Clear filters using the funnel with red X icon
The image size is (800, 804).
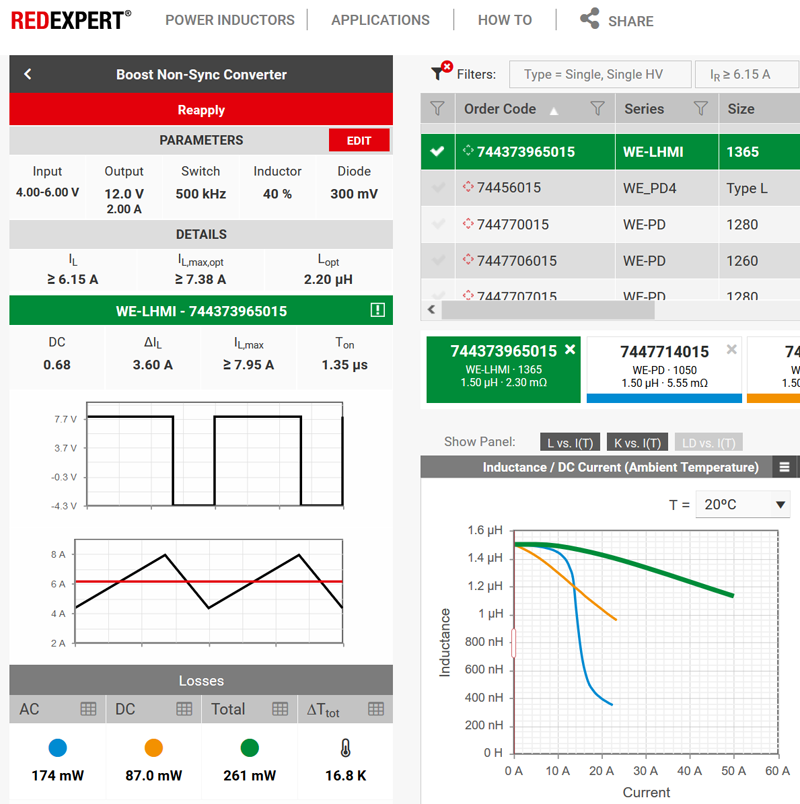tap(441, 71)
